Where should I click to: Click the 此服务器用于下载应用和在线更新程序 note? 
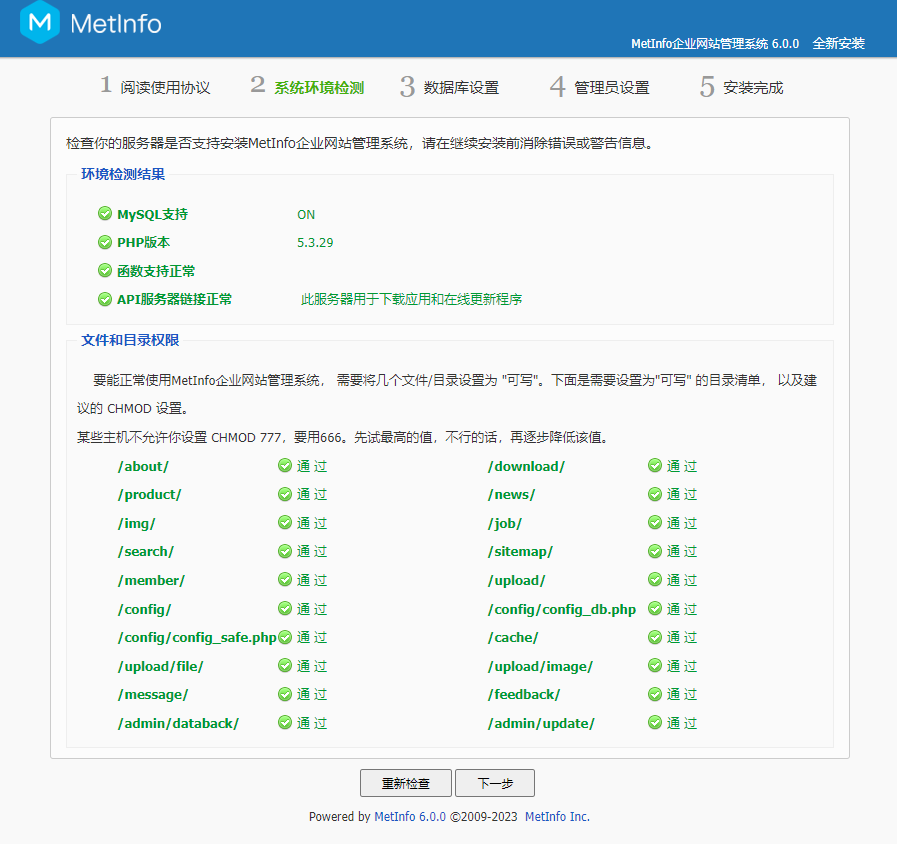point(411,299)
